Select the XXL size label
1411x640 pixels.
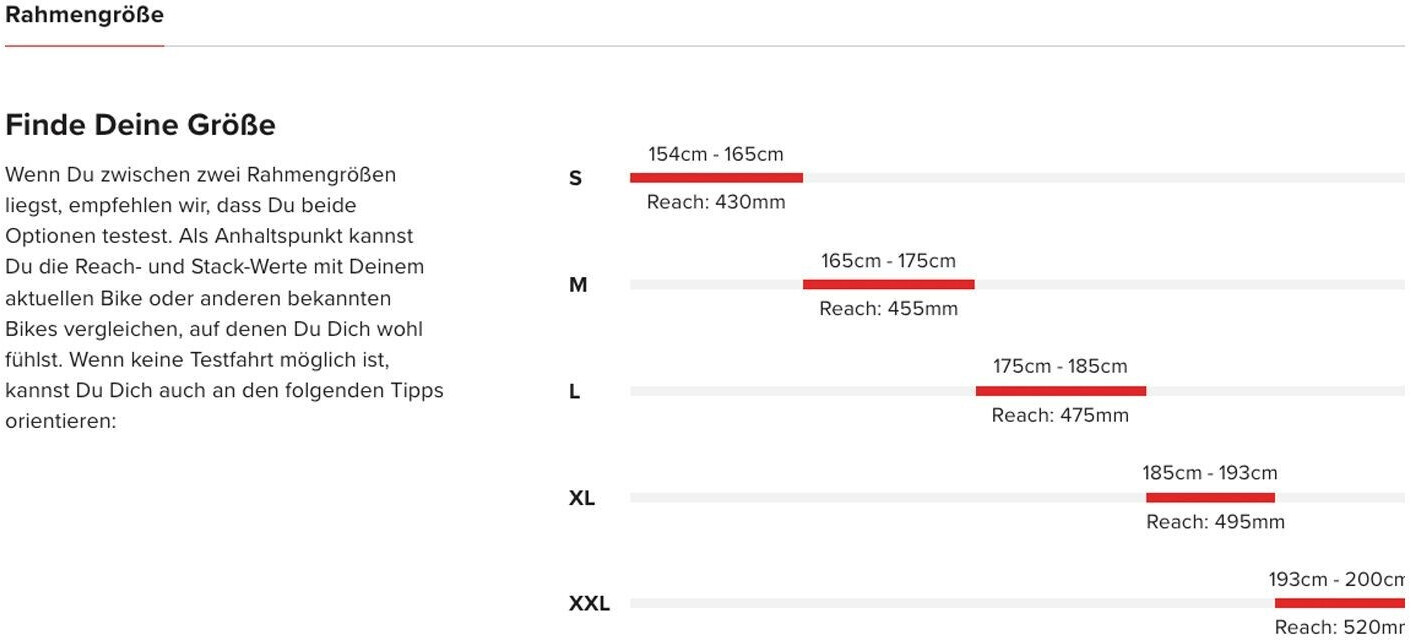(589, 604)
